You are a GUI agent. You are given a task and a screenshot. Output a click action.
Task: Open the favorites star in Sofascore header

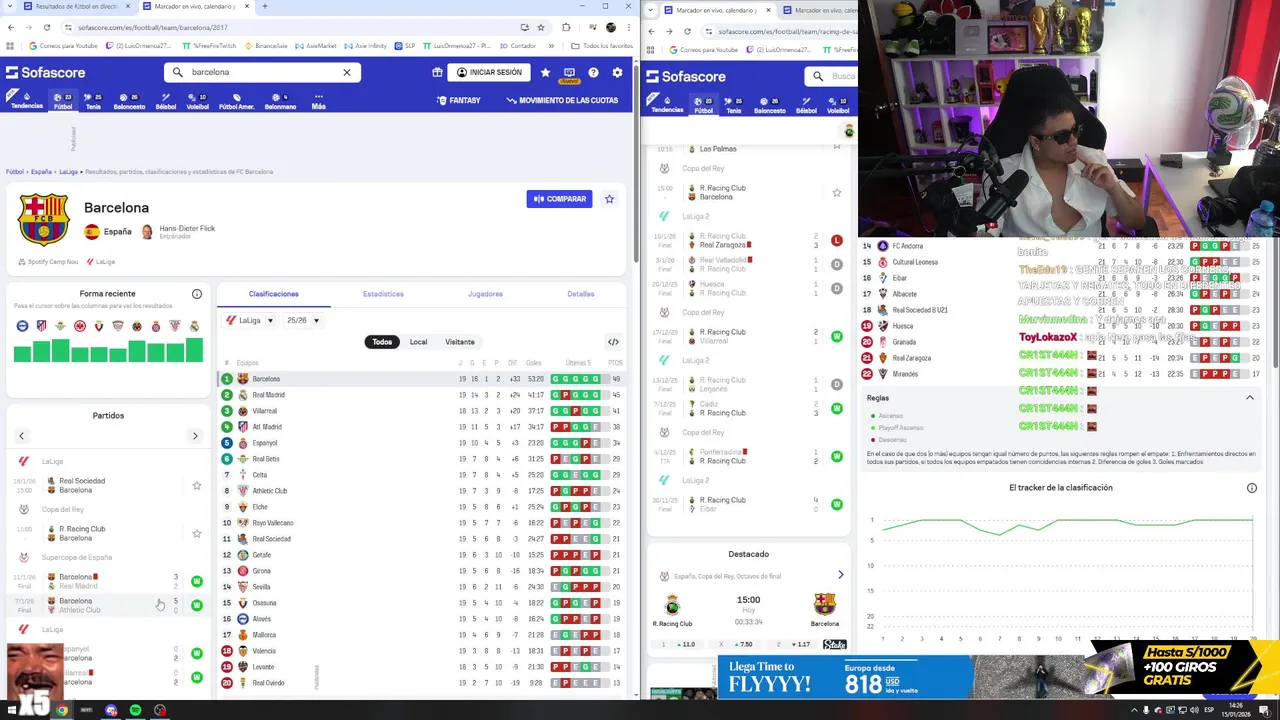(545, 72)
